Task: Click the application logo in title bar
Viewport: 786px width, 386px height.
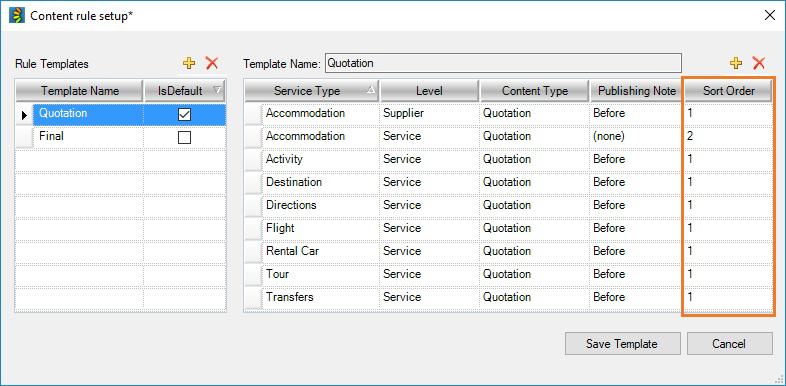Action: tap(17, 16)
